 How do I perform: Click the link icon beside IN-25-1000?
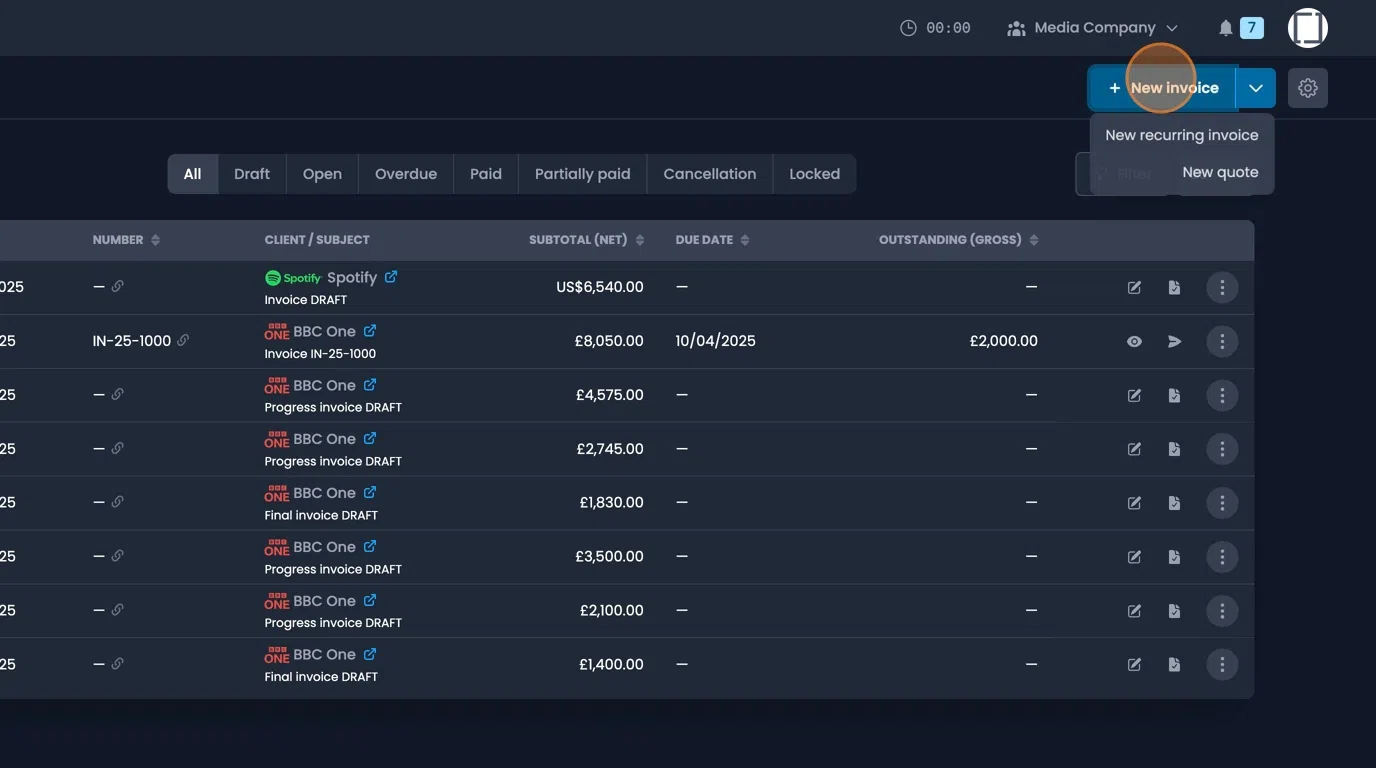click(183, 340)
